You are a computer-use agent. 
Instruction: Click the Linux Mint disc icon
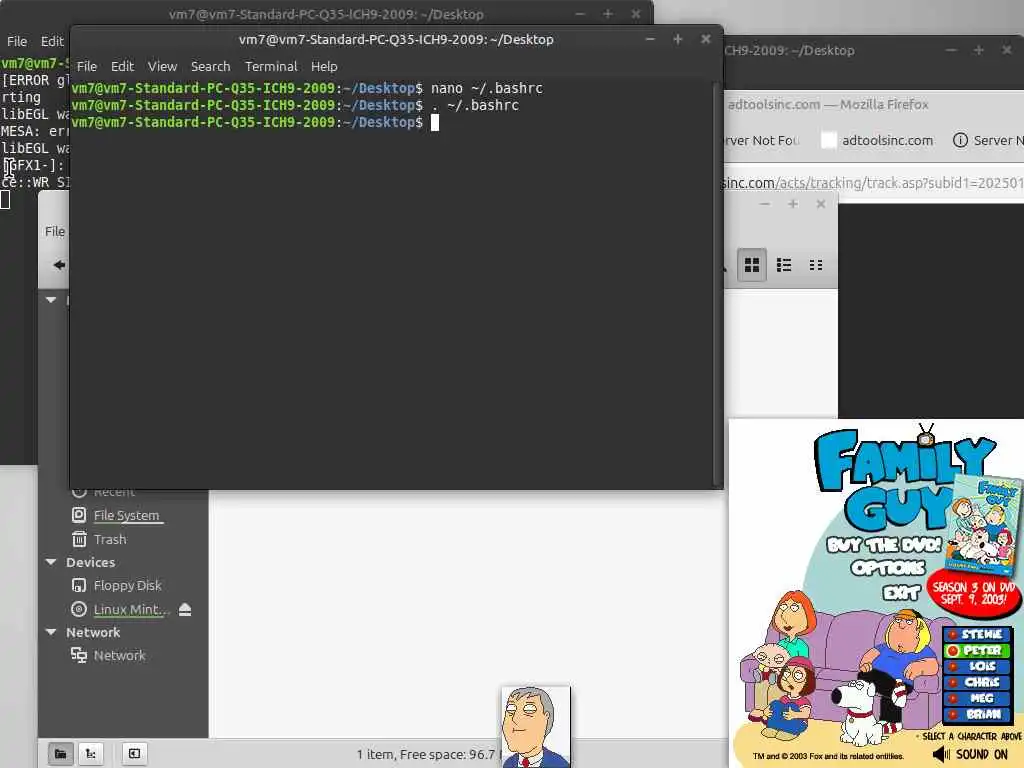(x=78, y=609)
